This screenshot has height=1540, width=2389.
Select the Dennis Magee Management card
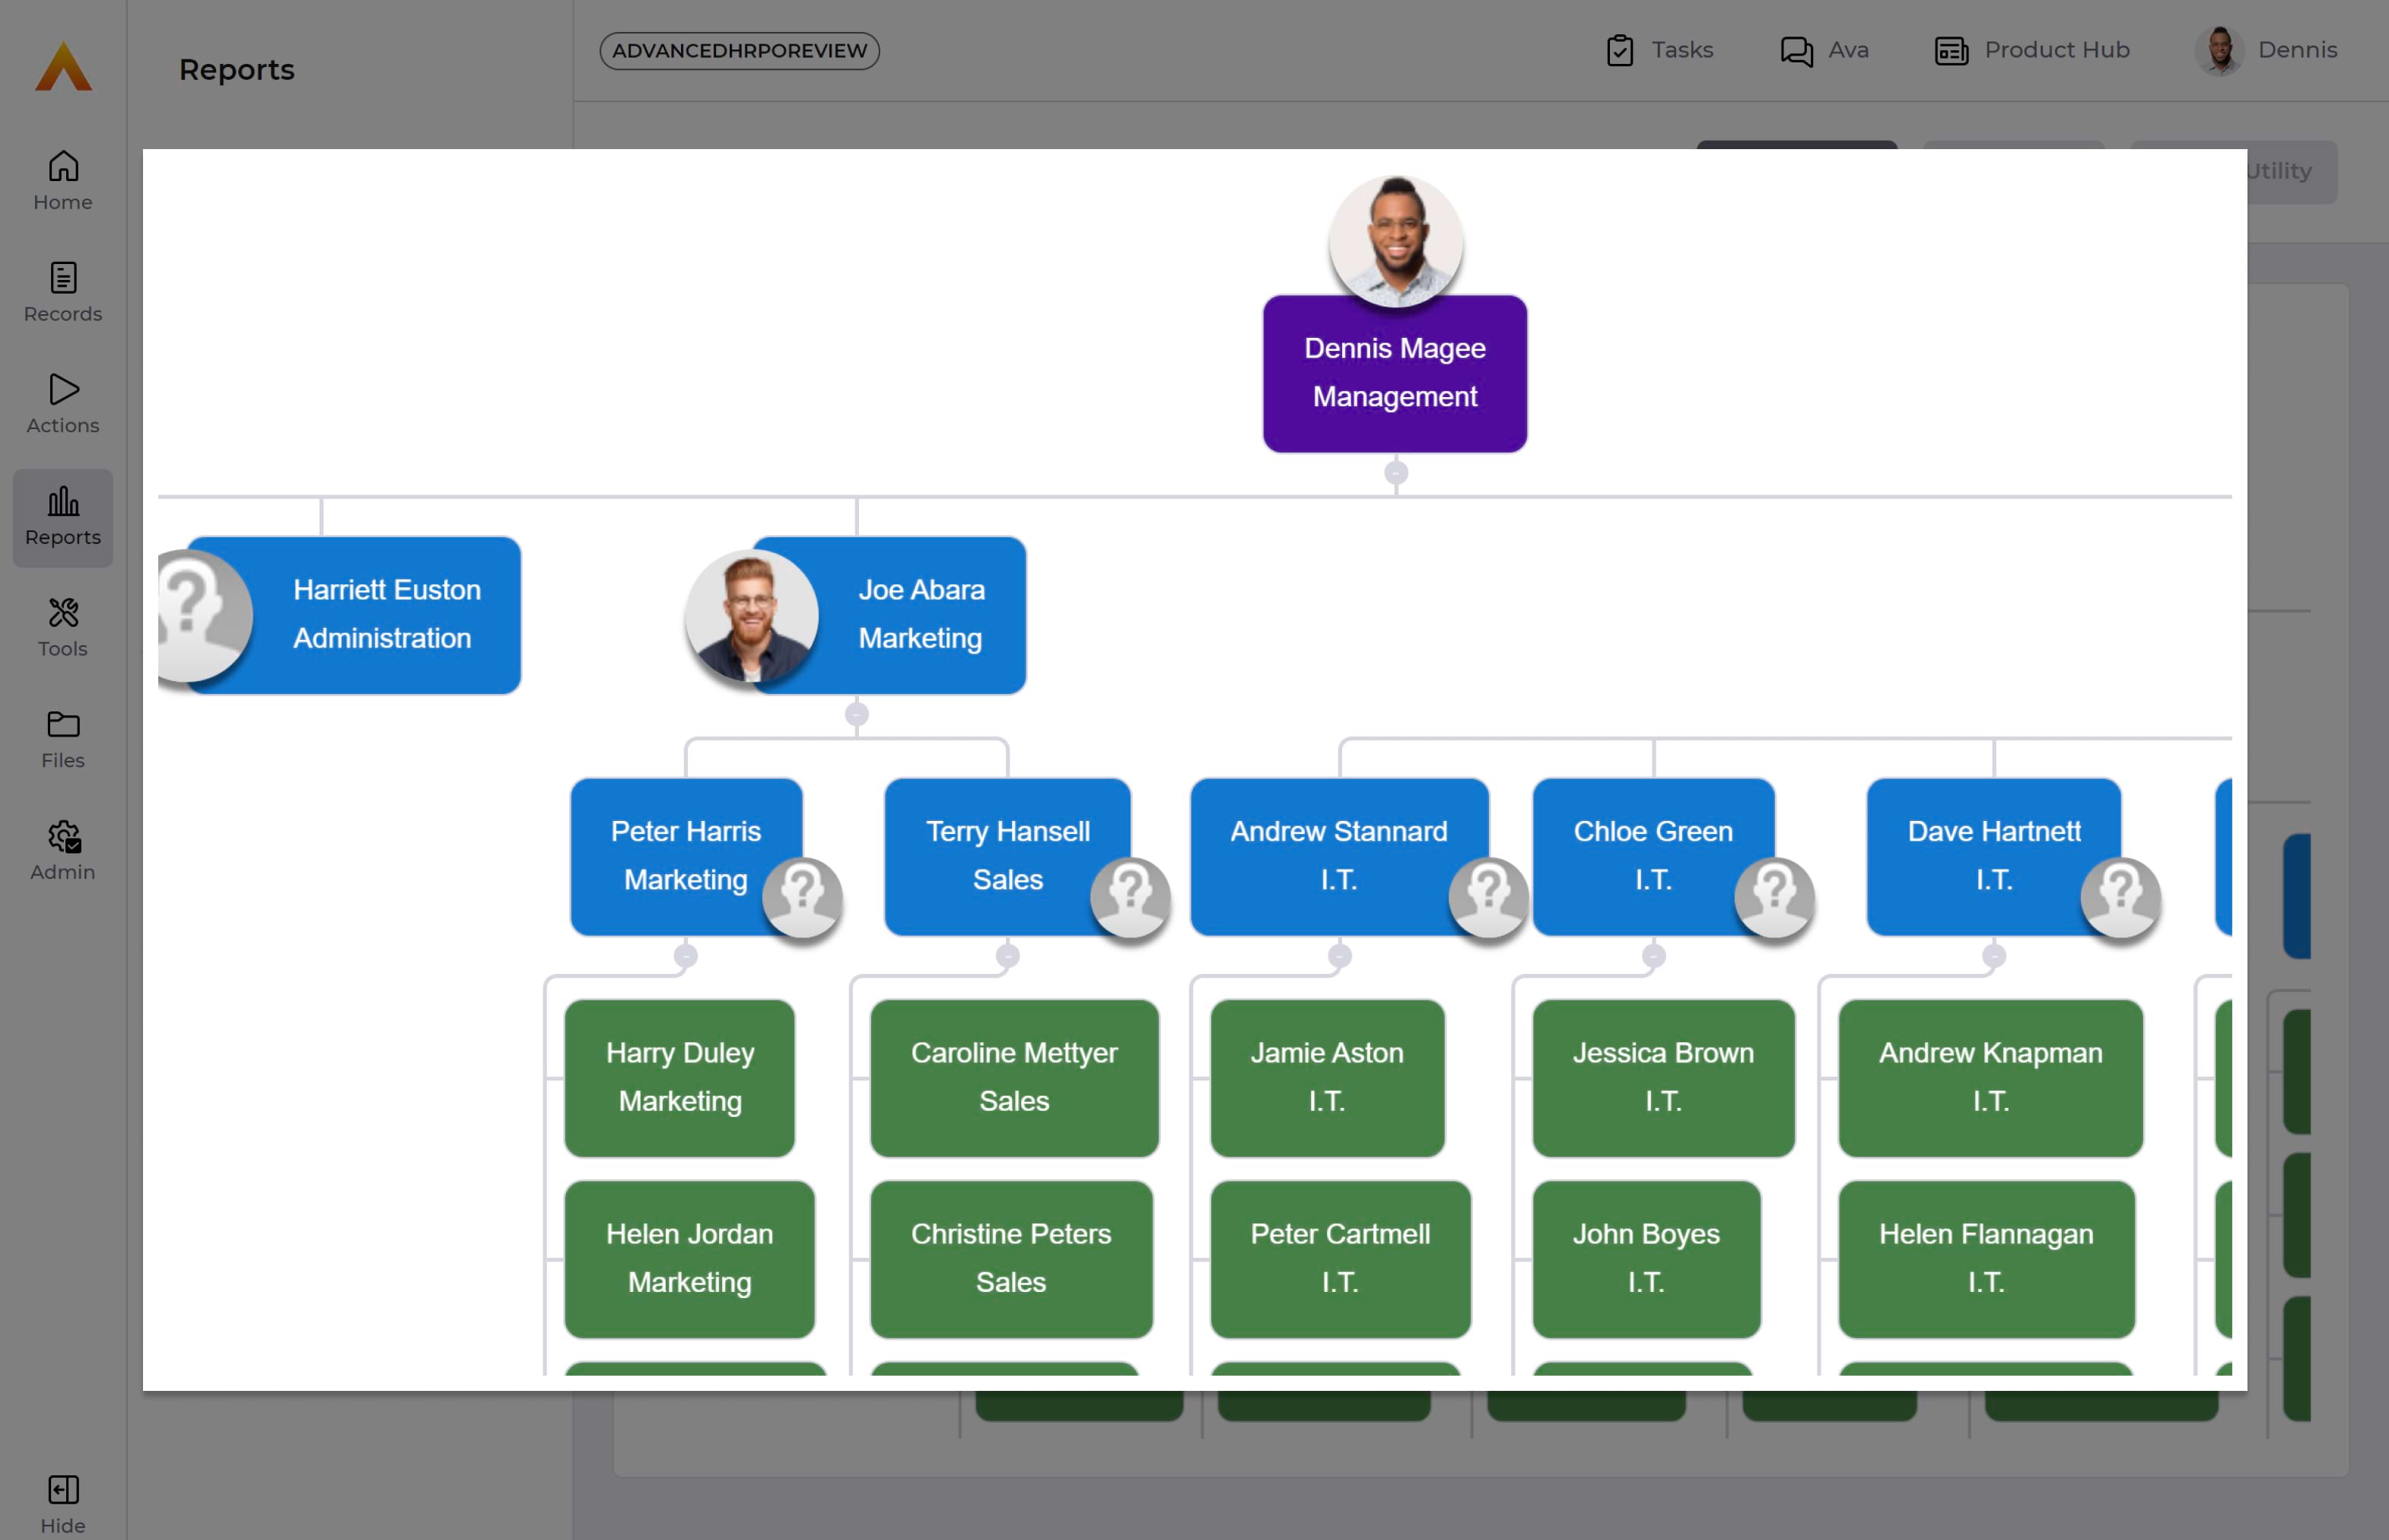tap(1395, 373)
